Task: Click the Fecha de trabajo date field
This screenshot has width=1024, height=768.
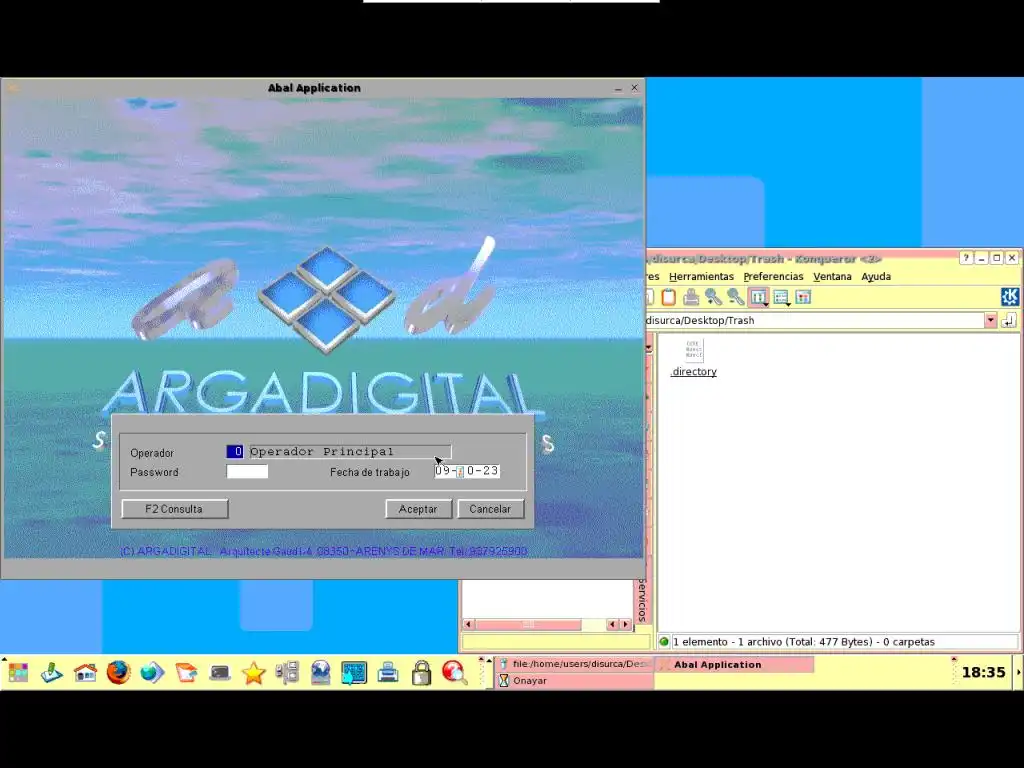Action: pyautogui.click(x=468, y=471)
